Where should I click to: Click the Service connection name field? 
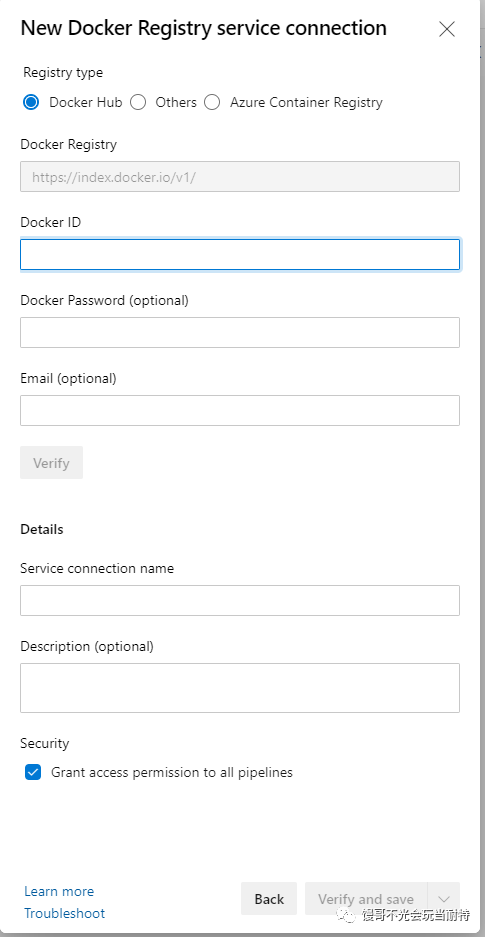[240, 601]
